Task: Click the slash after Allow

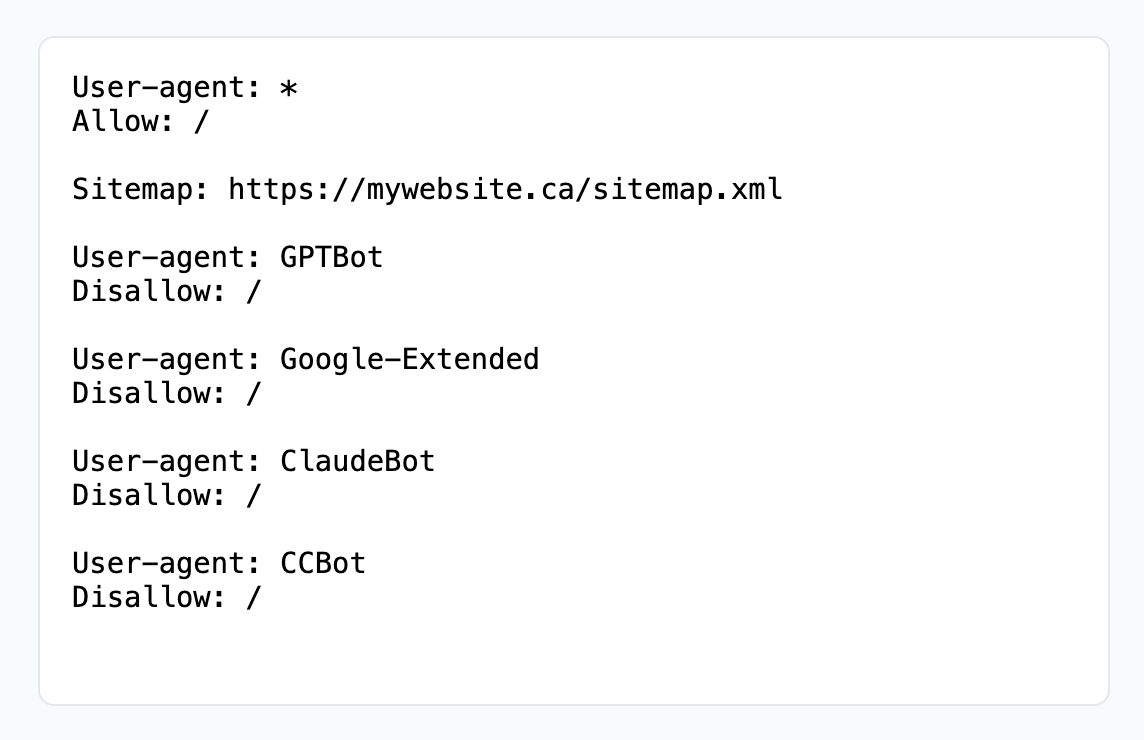Action: coord(202,122)
